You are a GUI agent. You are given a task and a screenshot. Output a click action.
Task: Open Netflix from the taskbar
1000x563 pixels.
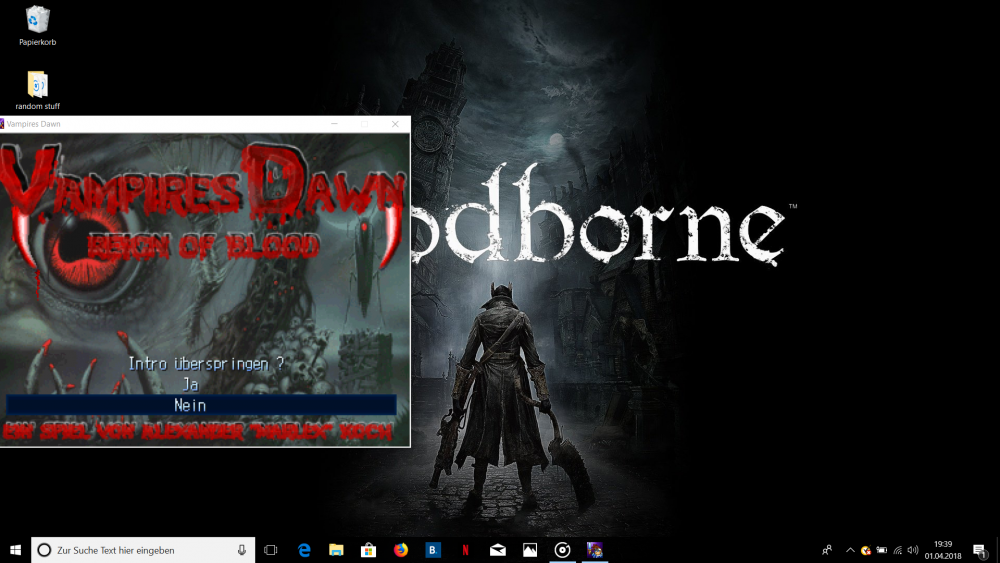click(465, 550)
